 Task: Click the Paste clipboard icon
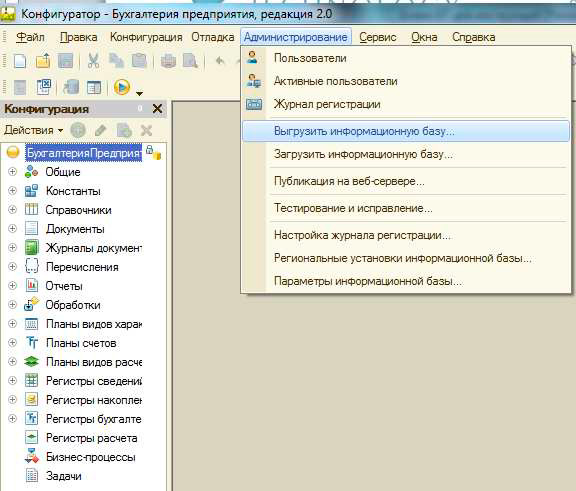point(139,61)
